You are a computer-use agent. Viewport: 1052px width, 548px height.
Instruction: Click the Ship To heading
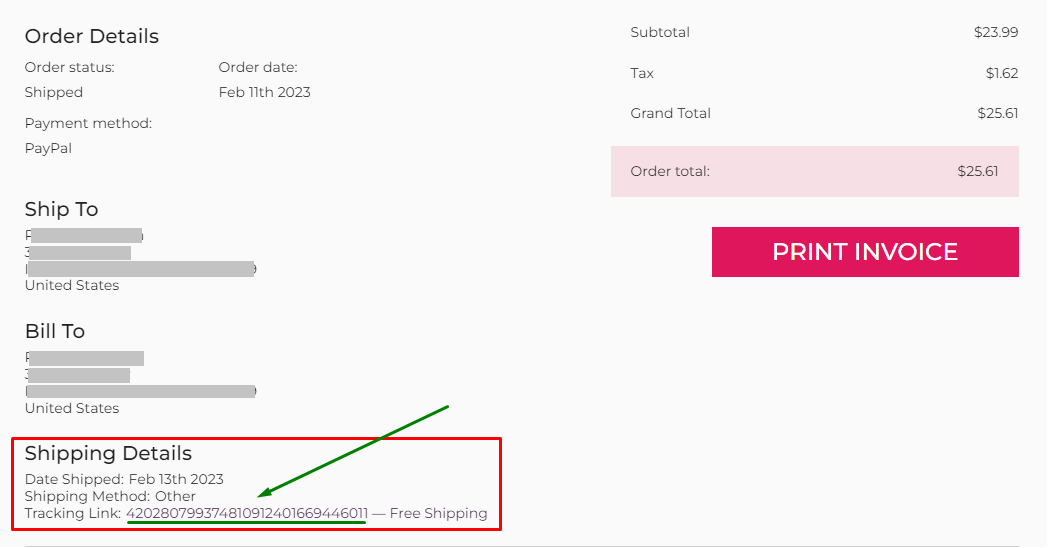pyautogui.click(x=62, y=209)
